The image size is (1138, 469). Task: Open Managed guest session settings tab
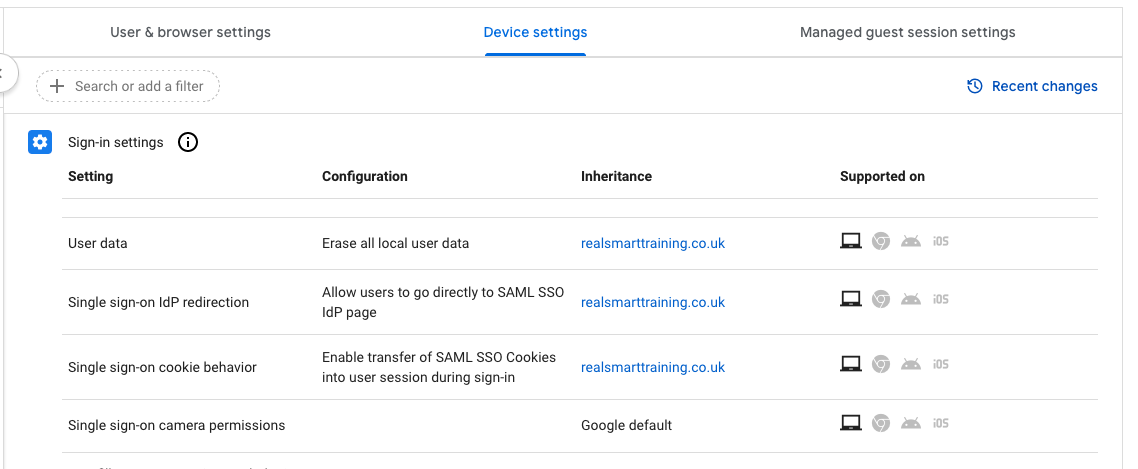click(x=907, y=32)
